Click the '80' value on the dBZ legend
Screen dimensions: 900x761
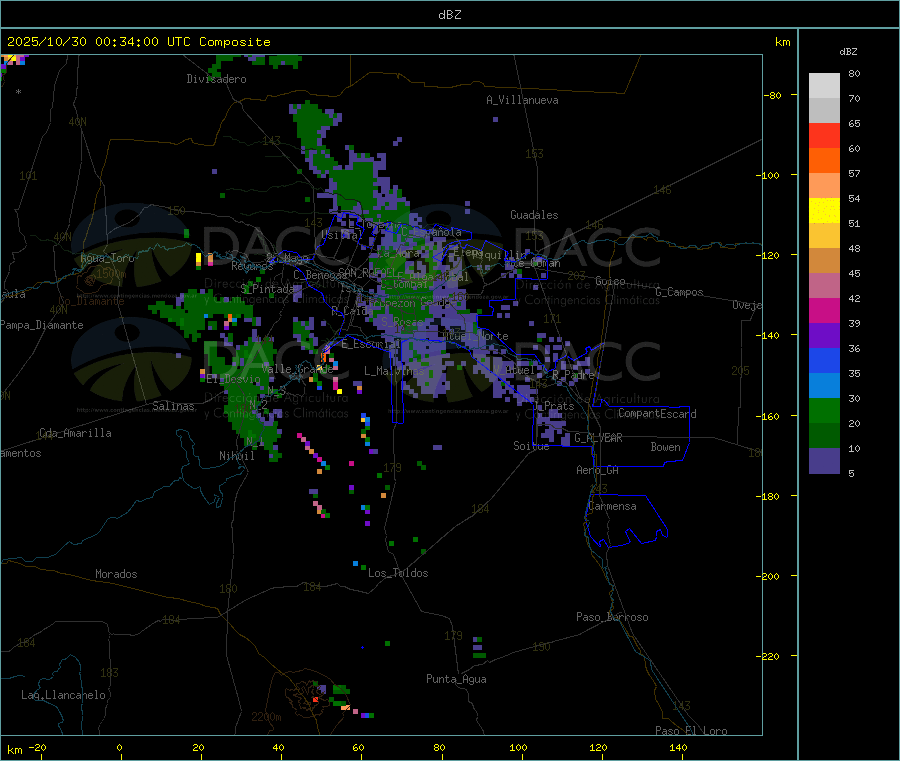pyautogui.click(x=854, y=73)
